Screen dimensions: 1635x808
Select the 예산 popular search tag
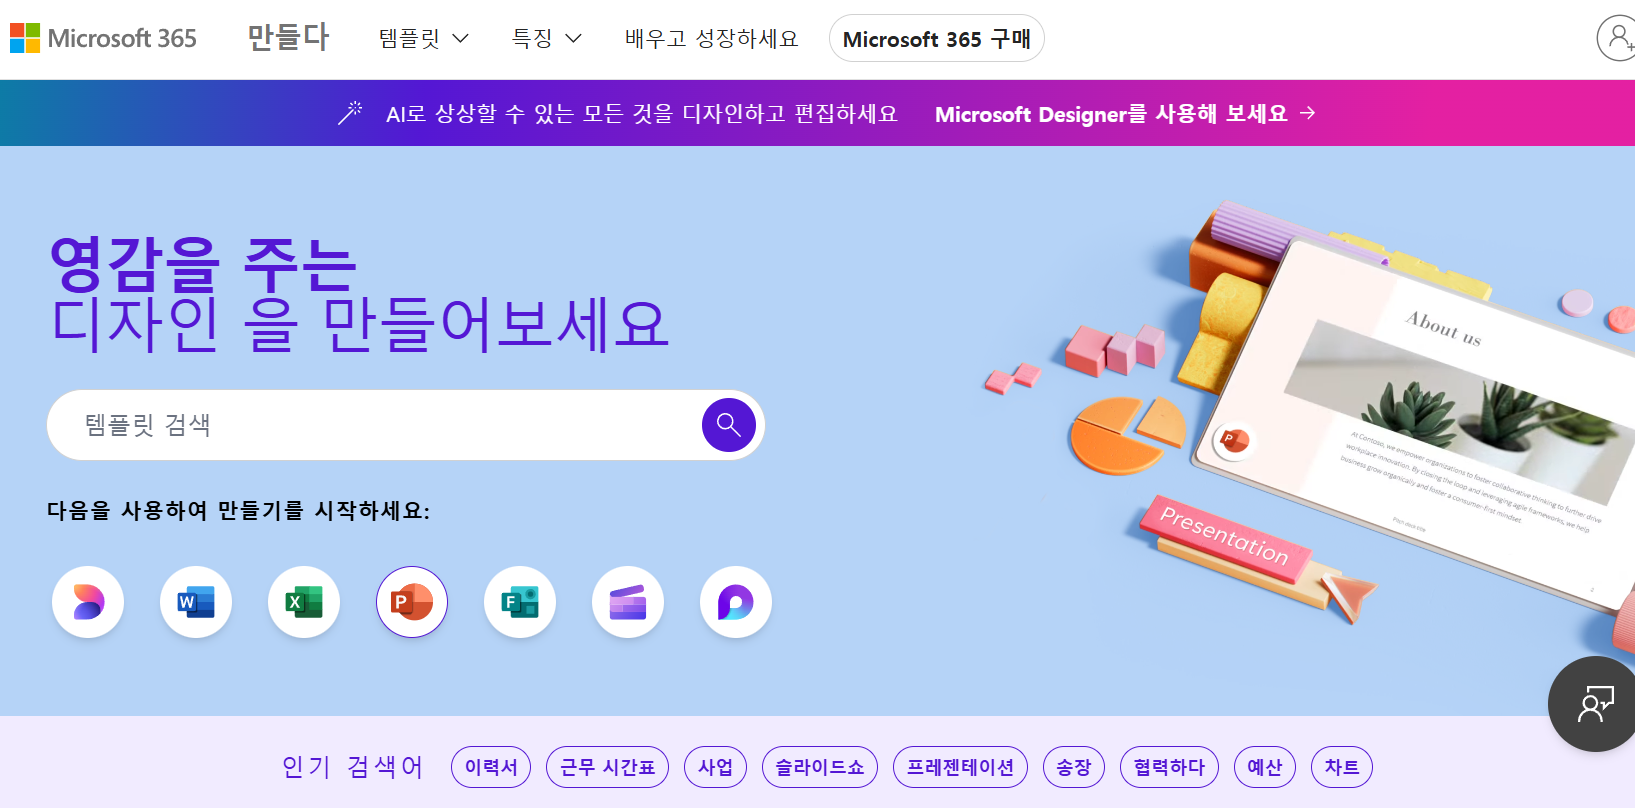(1265, 767)
